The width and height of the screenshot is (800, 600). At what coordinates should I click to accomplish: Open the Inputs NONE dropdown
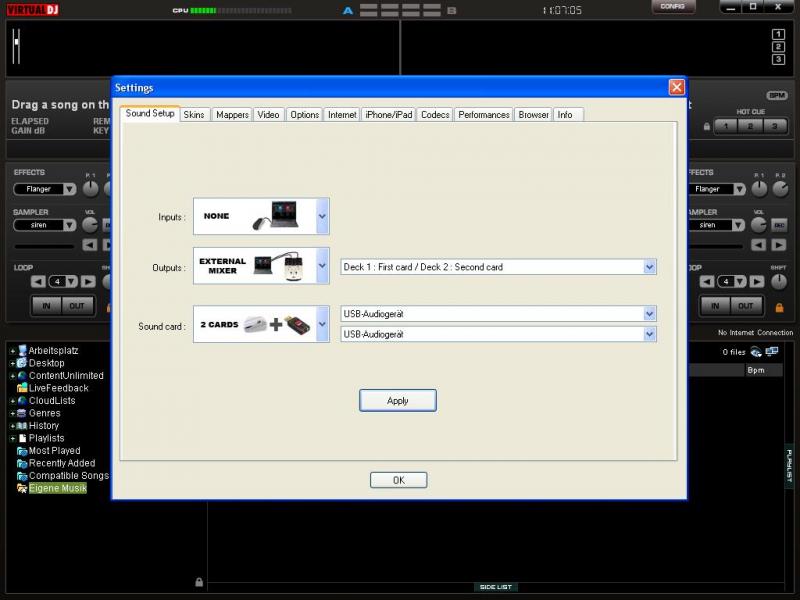[x=322, y=216]
